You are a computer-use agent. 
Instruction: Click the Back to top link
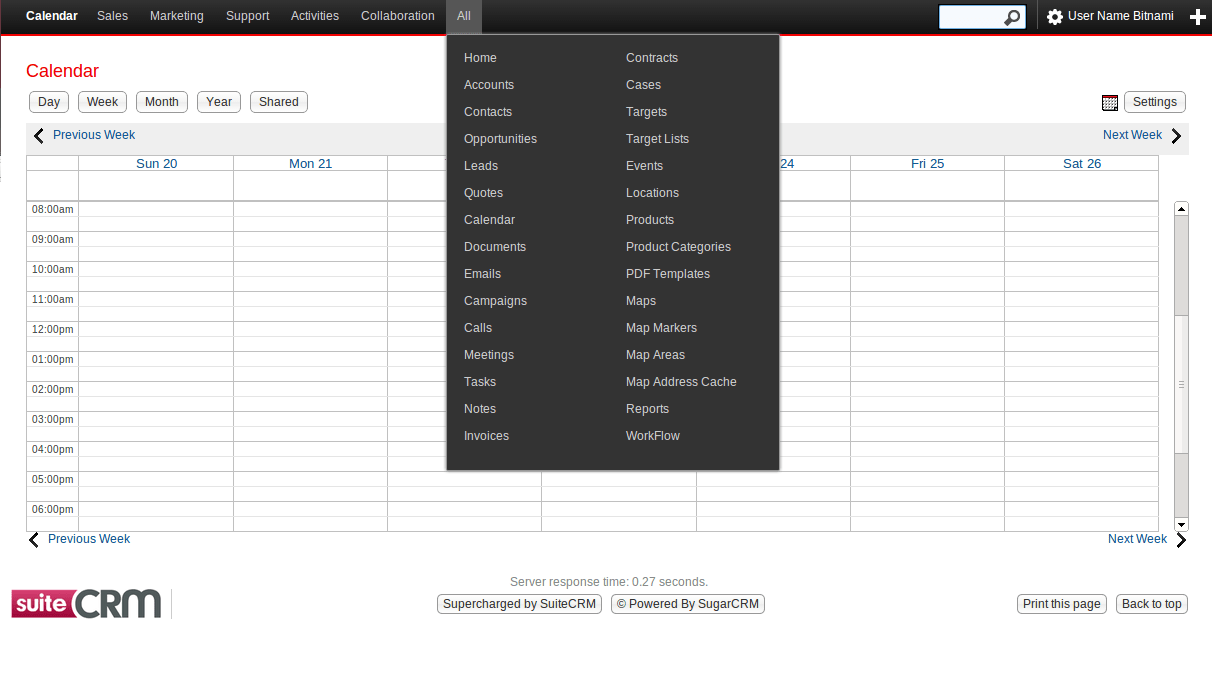(1151, 603)
